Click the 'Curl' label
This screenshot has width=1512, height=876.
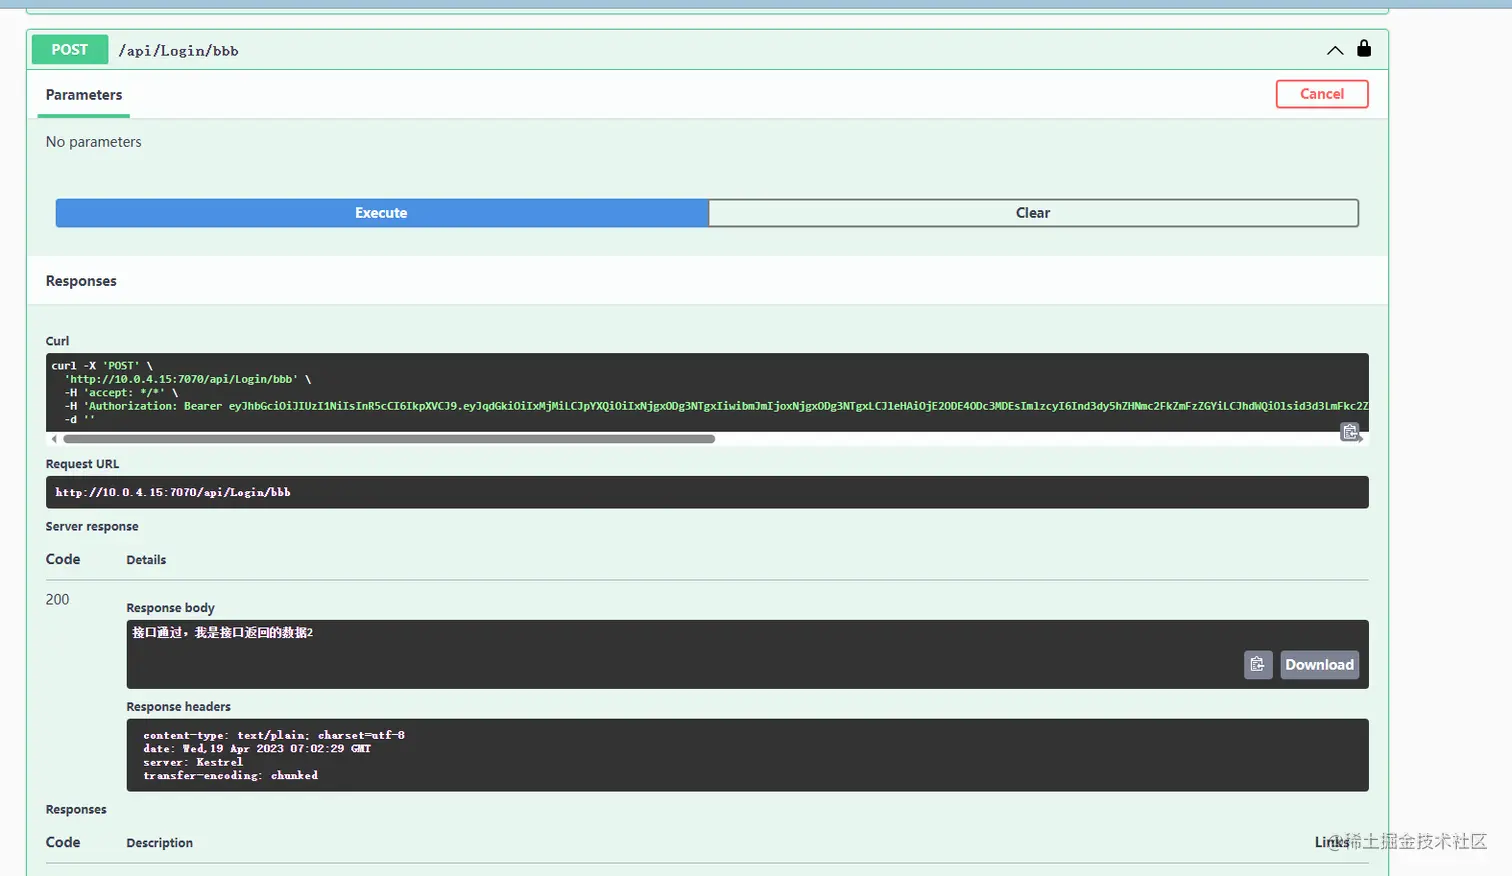[x=57, y=341]
